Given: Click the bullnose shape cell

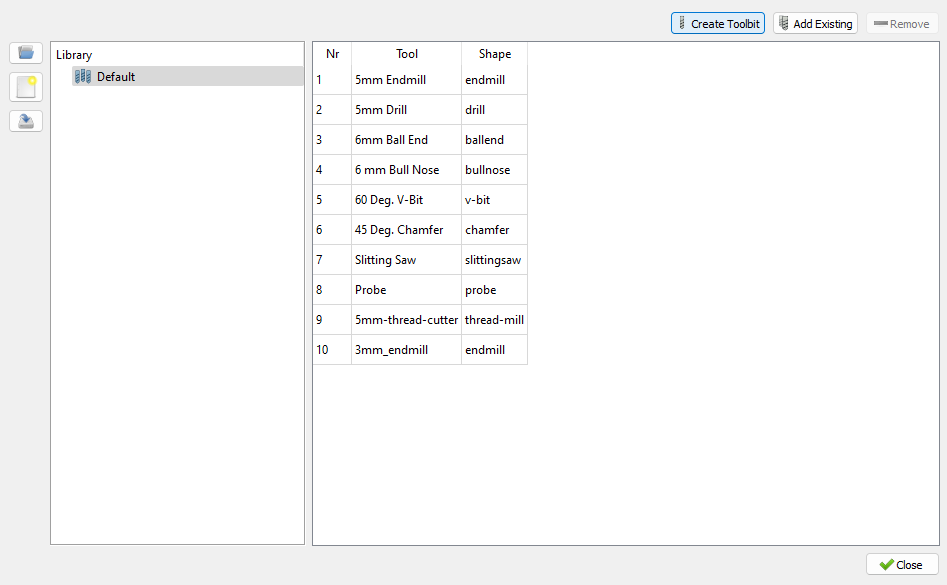Looking at the screenshot, I should tap(495, 170).
